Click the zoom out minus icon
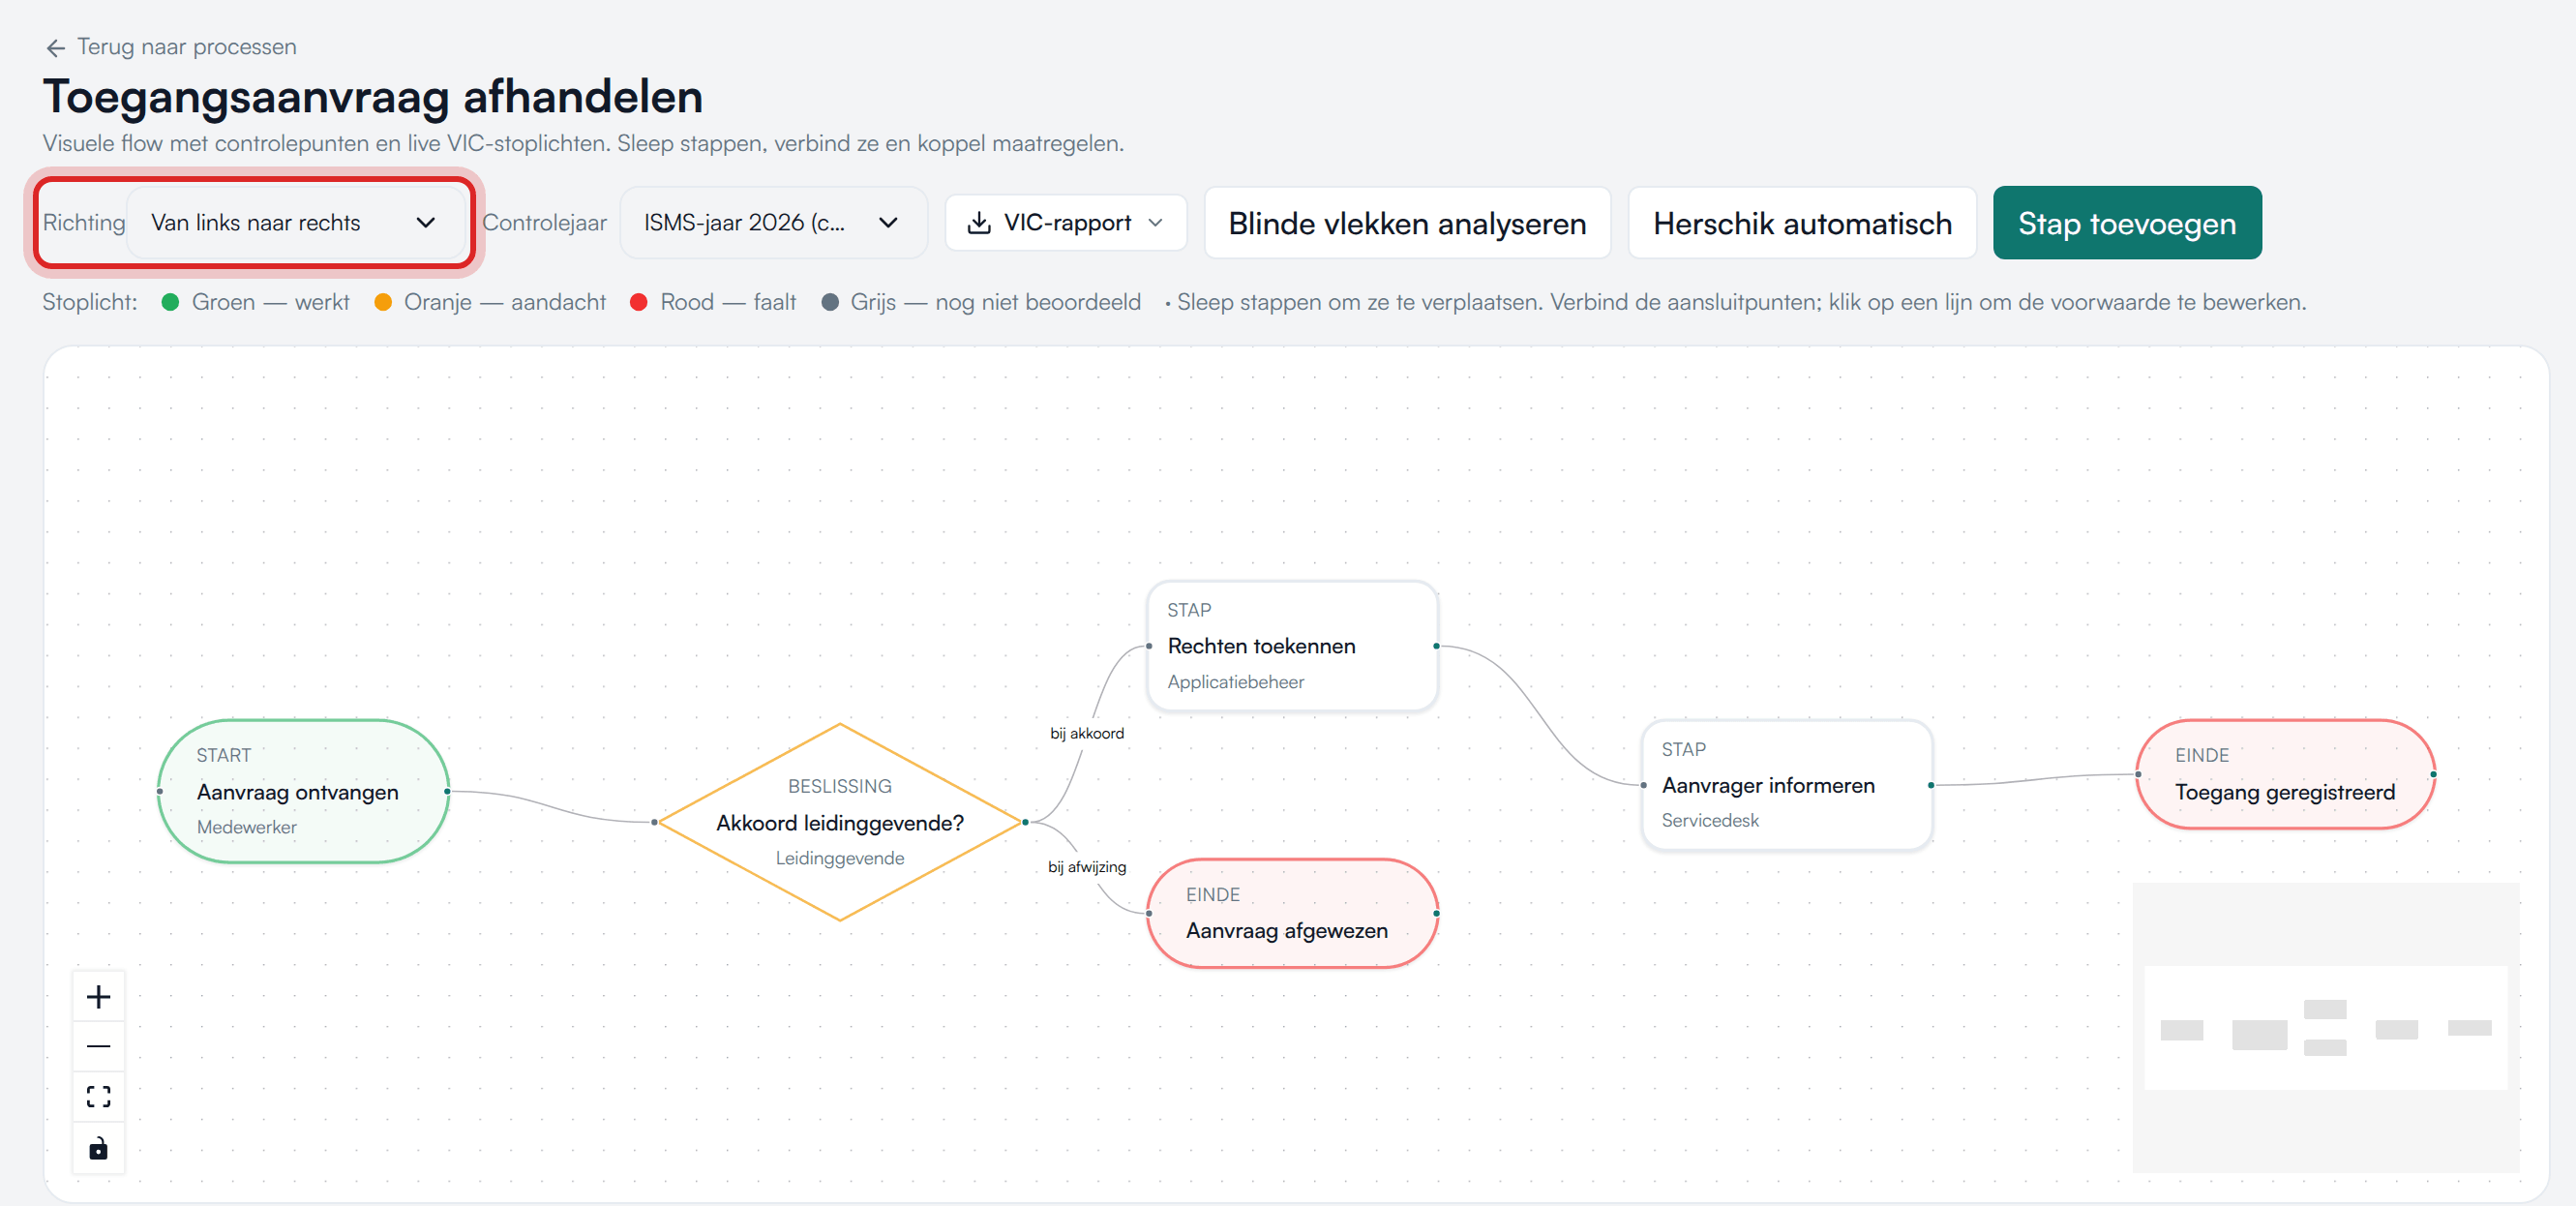 tap(98, 1046)
